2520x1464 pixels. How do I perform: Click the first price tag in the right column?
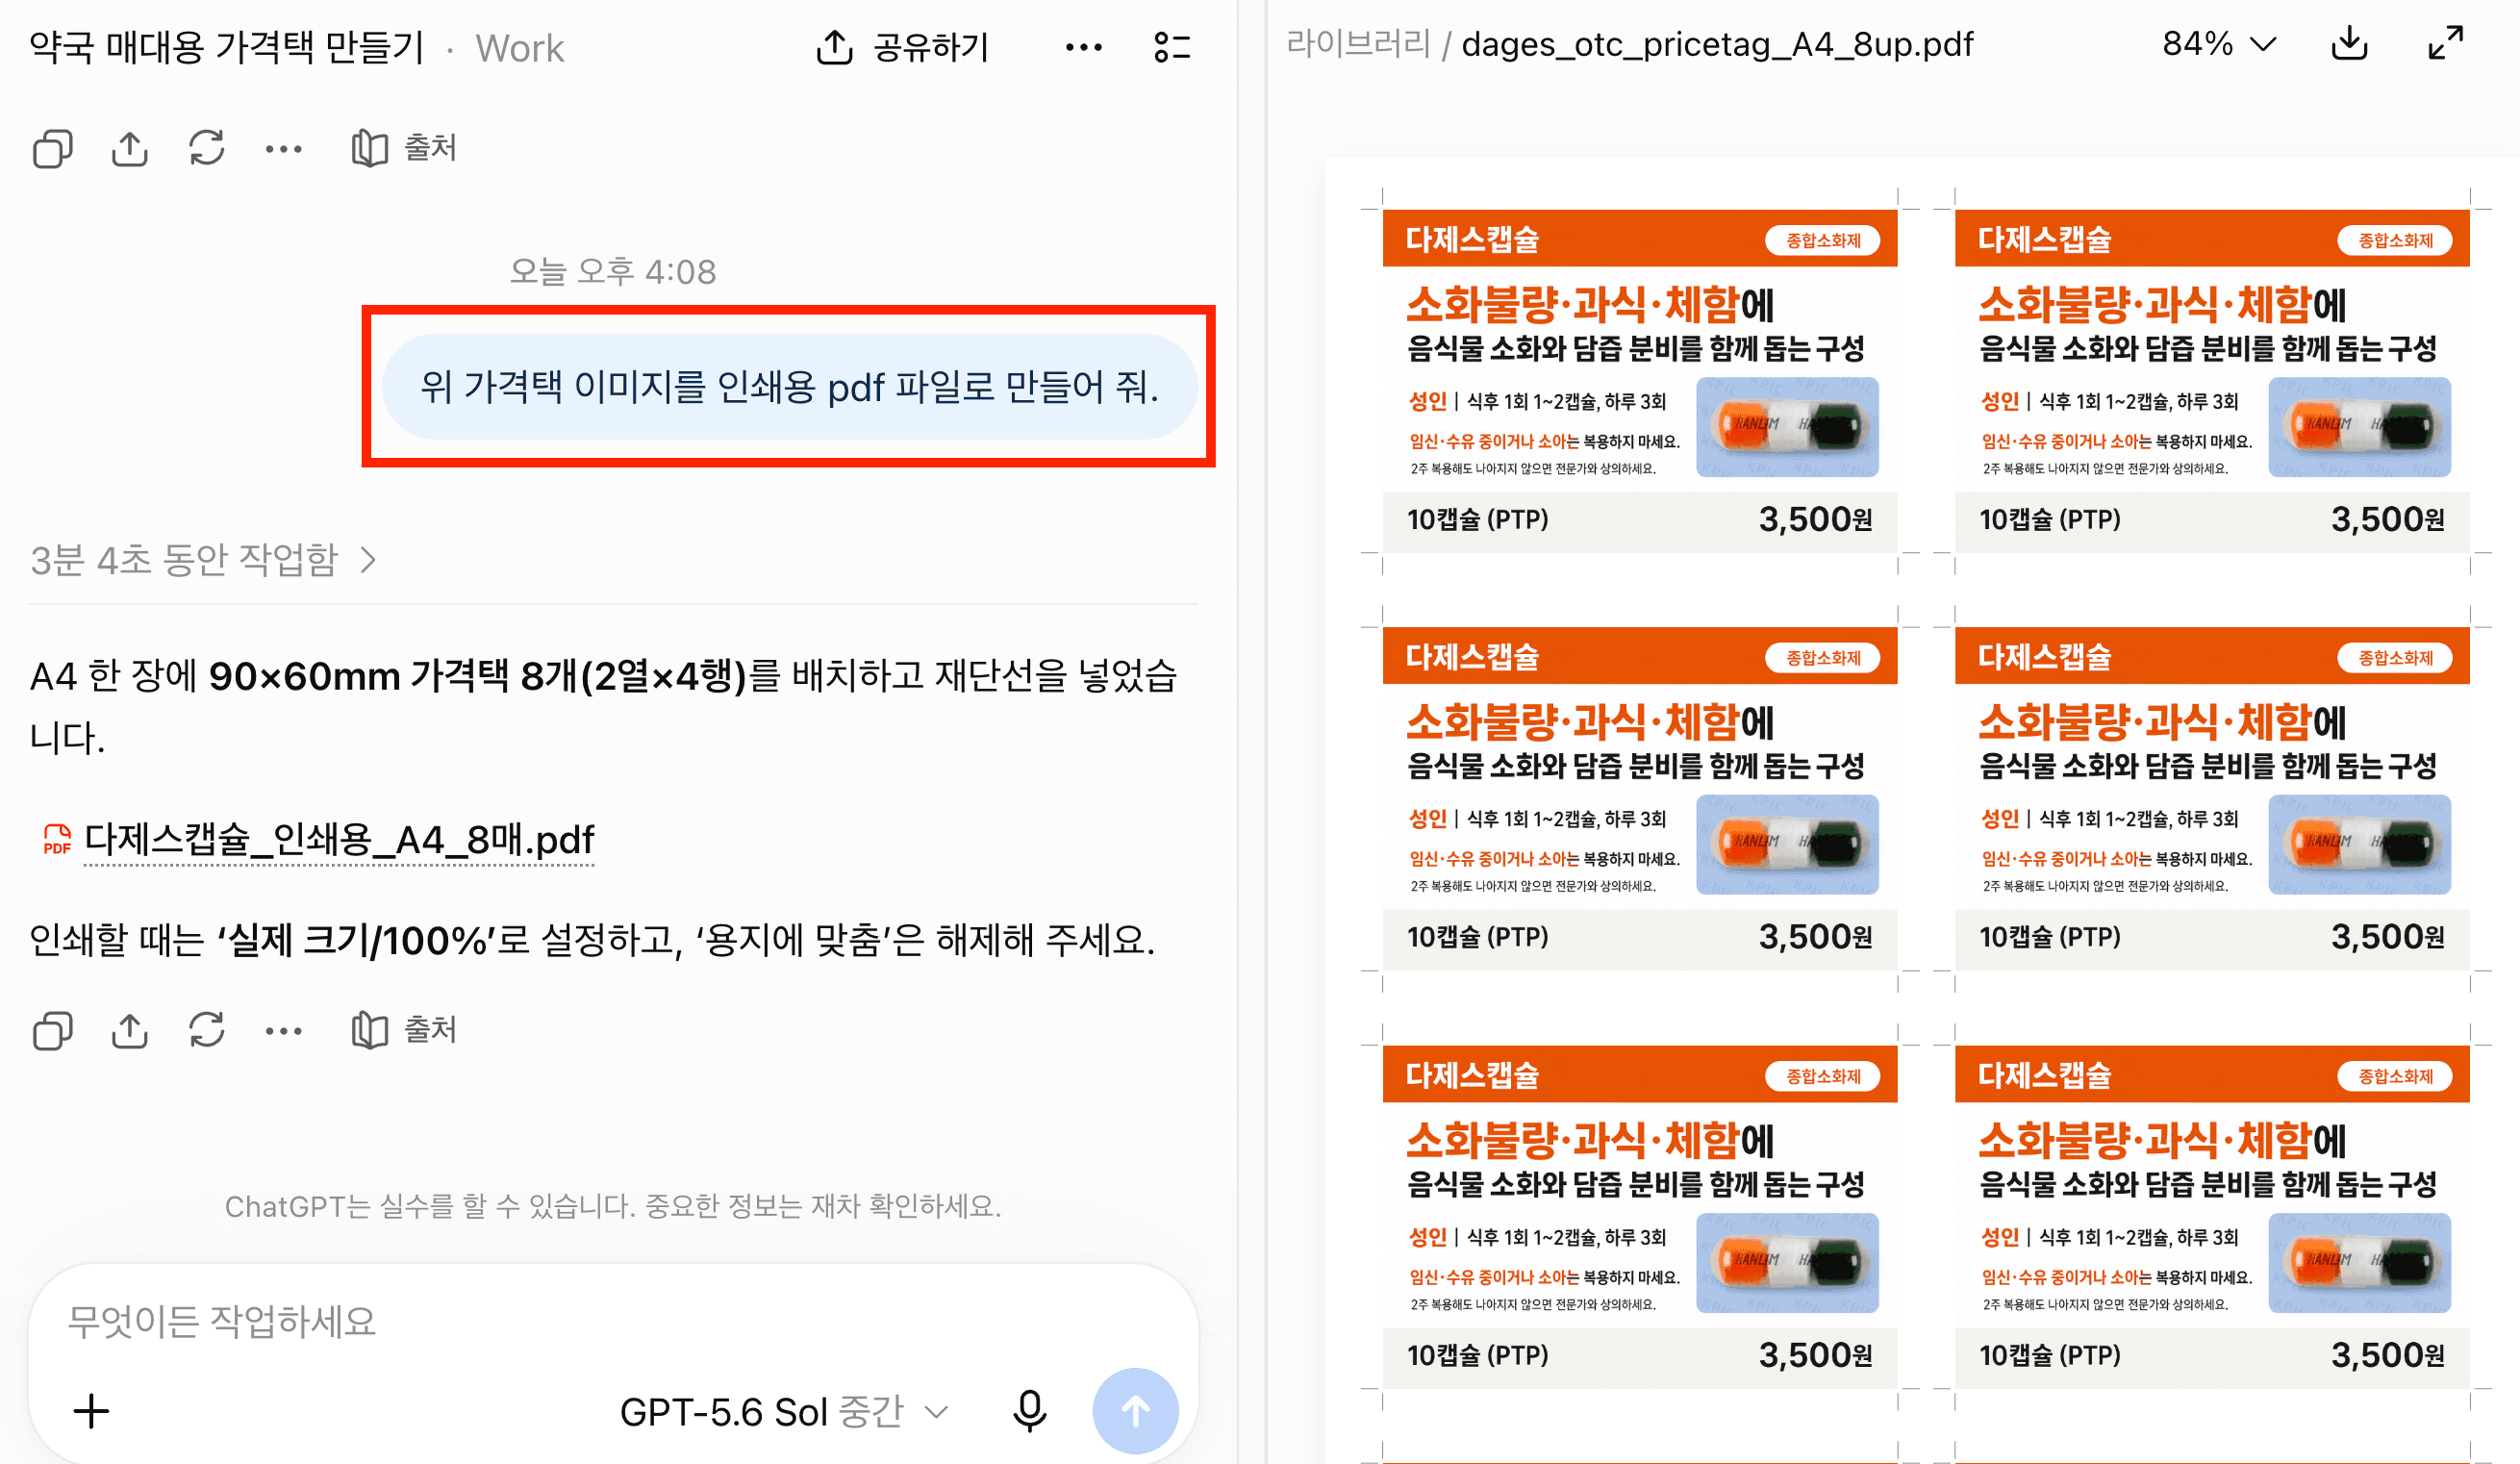point(2211,381)
